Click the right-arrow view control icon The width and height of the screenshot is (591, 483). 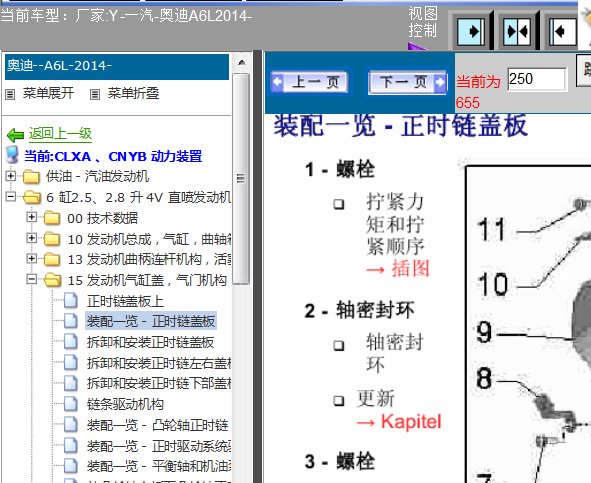point(470,31)
